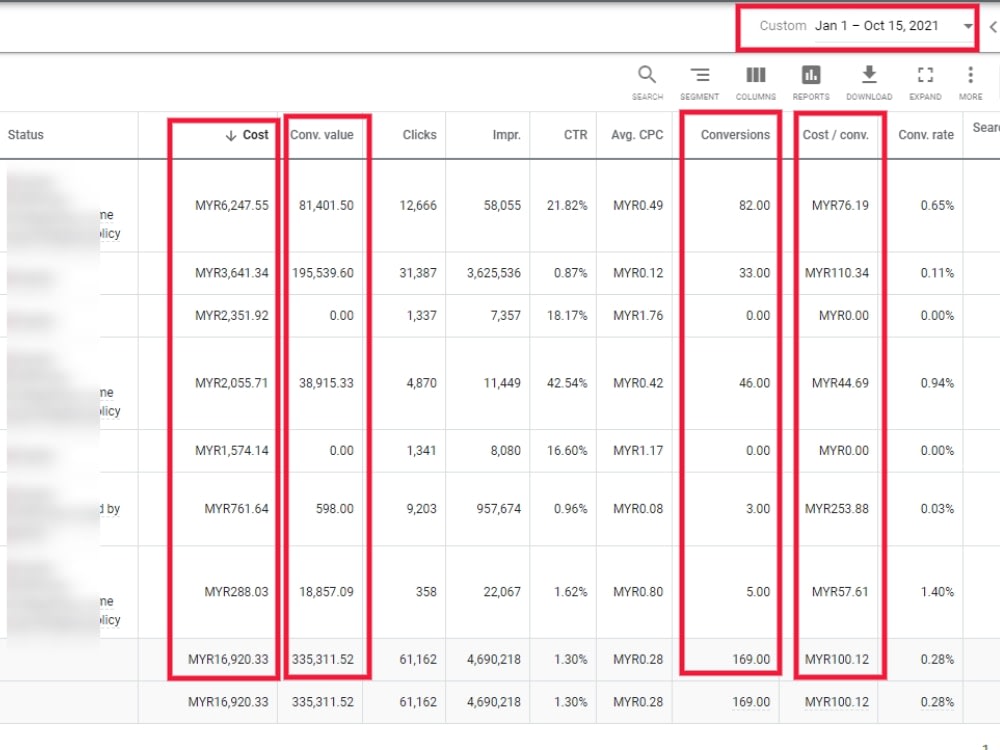Screen dimensions: 1000x750
Task: Click conversion rate 1.40%
Action: pyautogui.click(x=937, y=592)
